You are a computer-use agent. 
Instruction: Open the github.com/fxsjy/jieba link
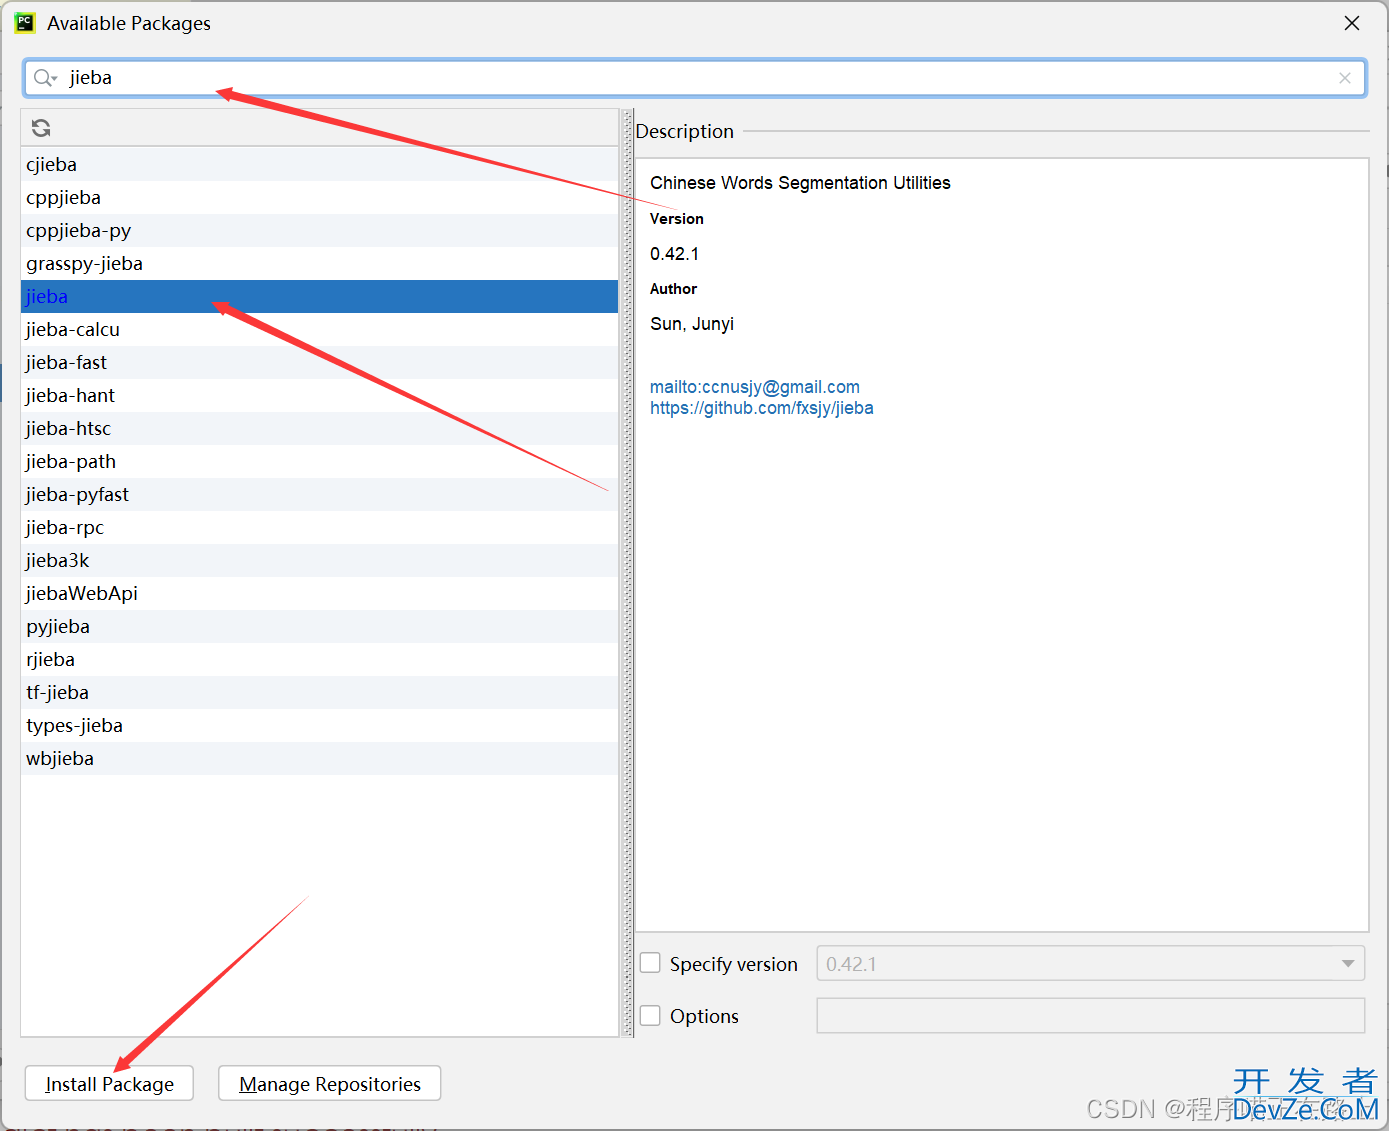pos(762,408)
